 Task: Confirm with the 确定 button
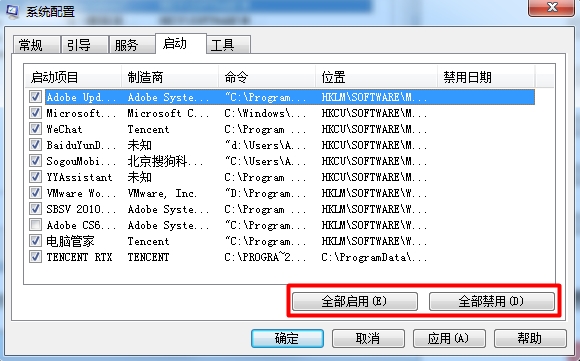pyautogui.click(x=287, y=338)
